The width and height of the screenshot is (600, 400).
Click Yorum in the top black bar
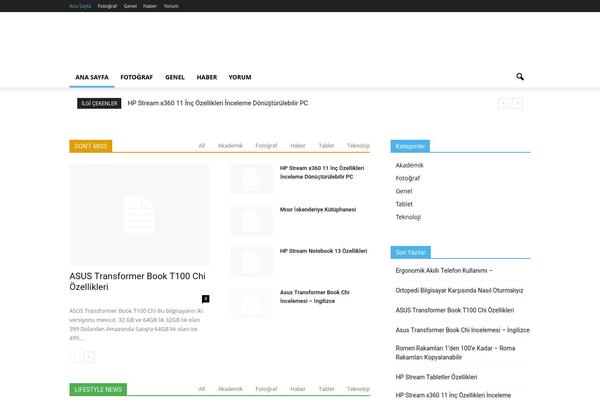[x=171, y=6]
